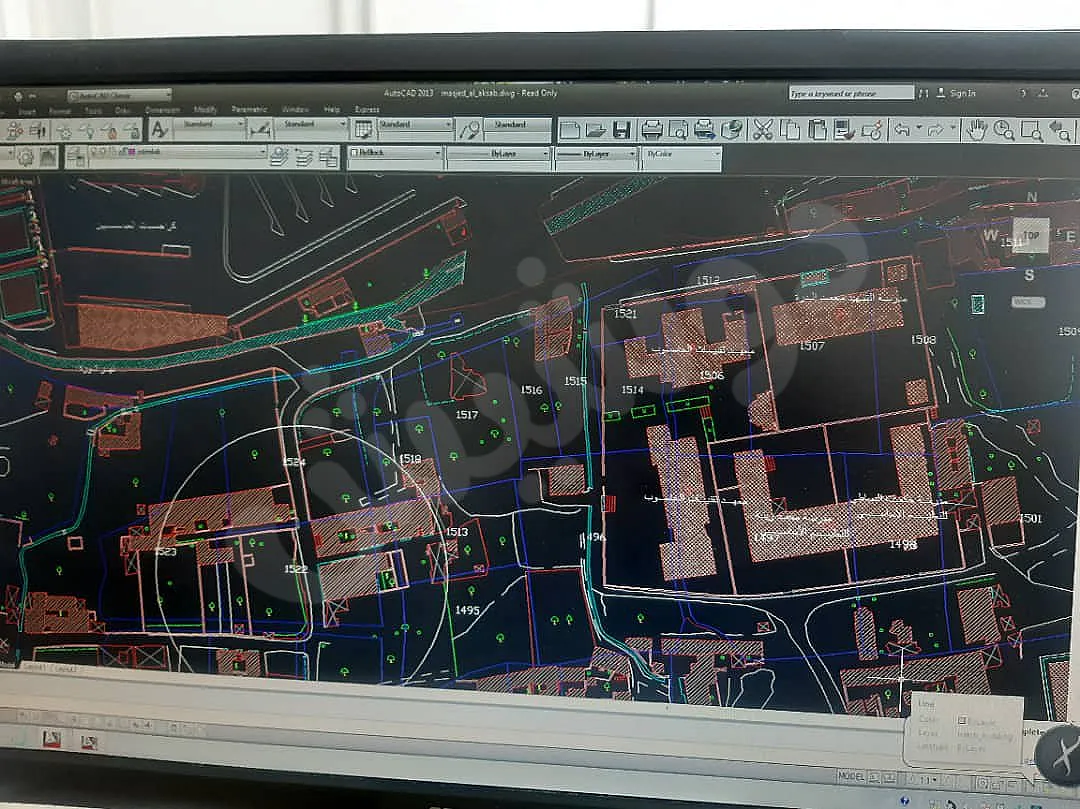Open the ByColor plot style dropdown

pos(682,154)
